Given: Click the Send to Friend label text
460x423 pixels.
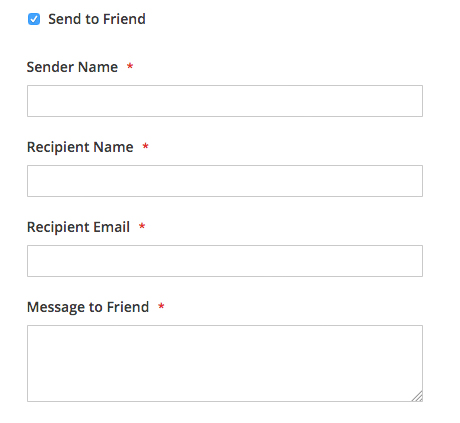Looking at the screenshot, I should pyautogui.click(x=97, y=19).
